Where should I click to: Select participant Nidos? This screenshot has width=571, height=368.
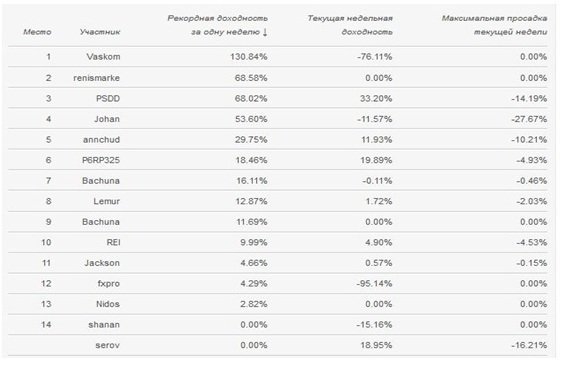click(x=108, y=304)
